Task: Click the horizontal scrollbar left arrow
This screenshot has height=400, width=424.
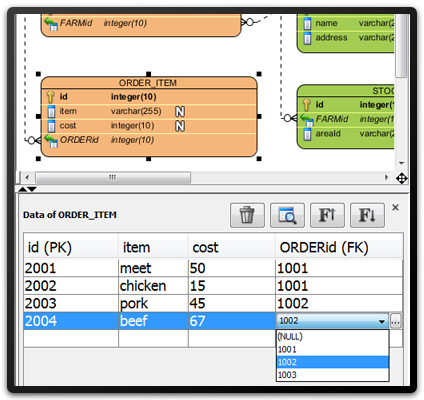Action: [x=27, y=177]
